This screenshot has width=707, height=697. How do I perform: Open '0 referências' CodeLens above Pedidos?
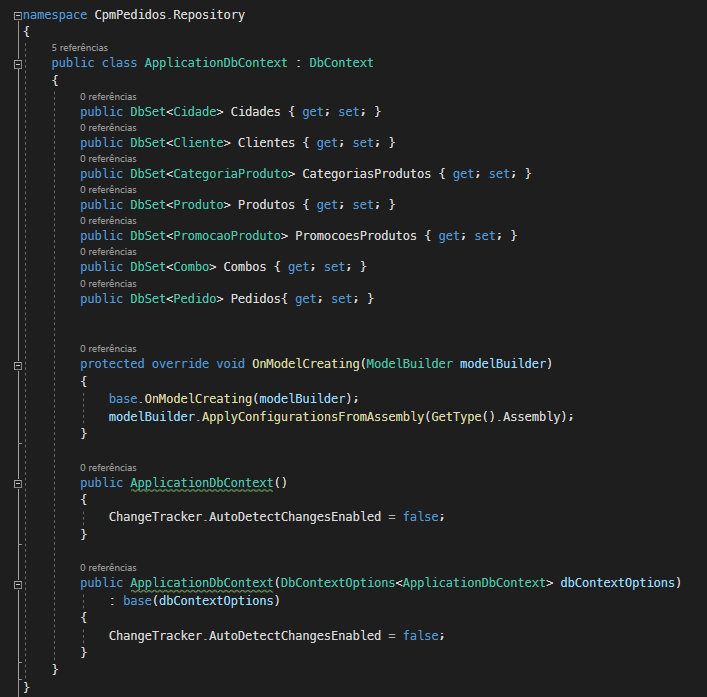[108, 284]
